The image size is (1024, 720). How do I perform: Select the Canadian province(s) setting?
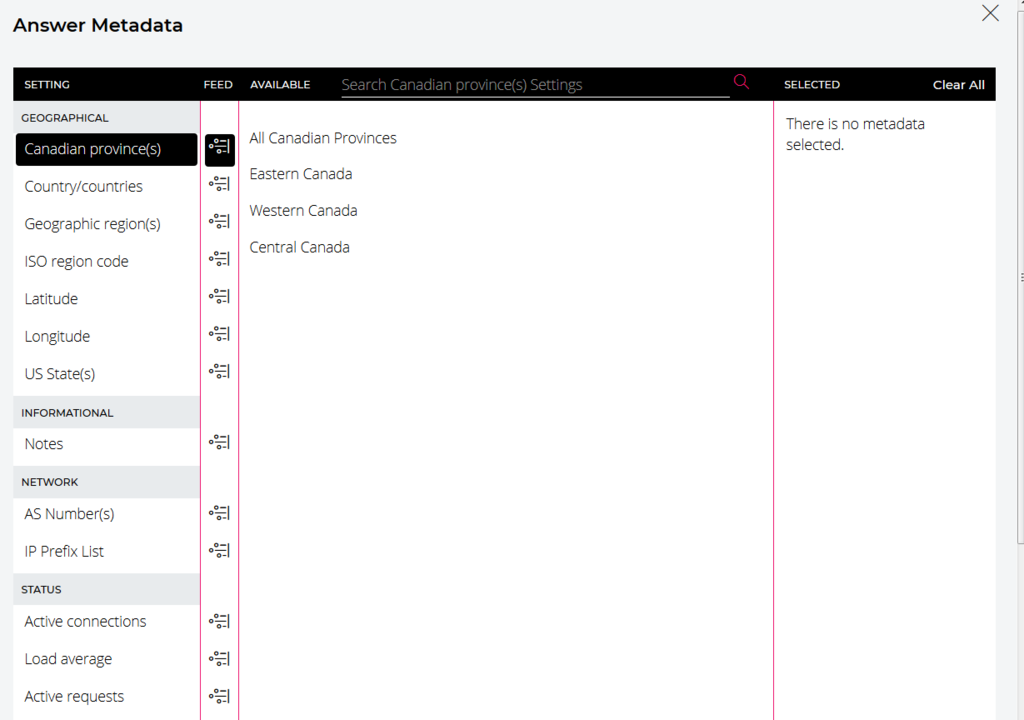[x=106, y=150]
